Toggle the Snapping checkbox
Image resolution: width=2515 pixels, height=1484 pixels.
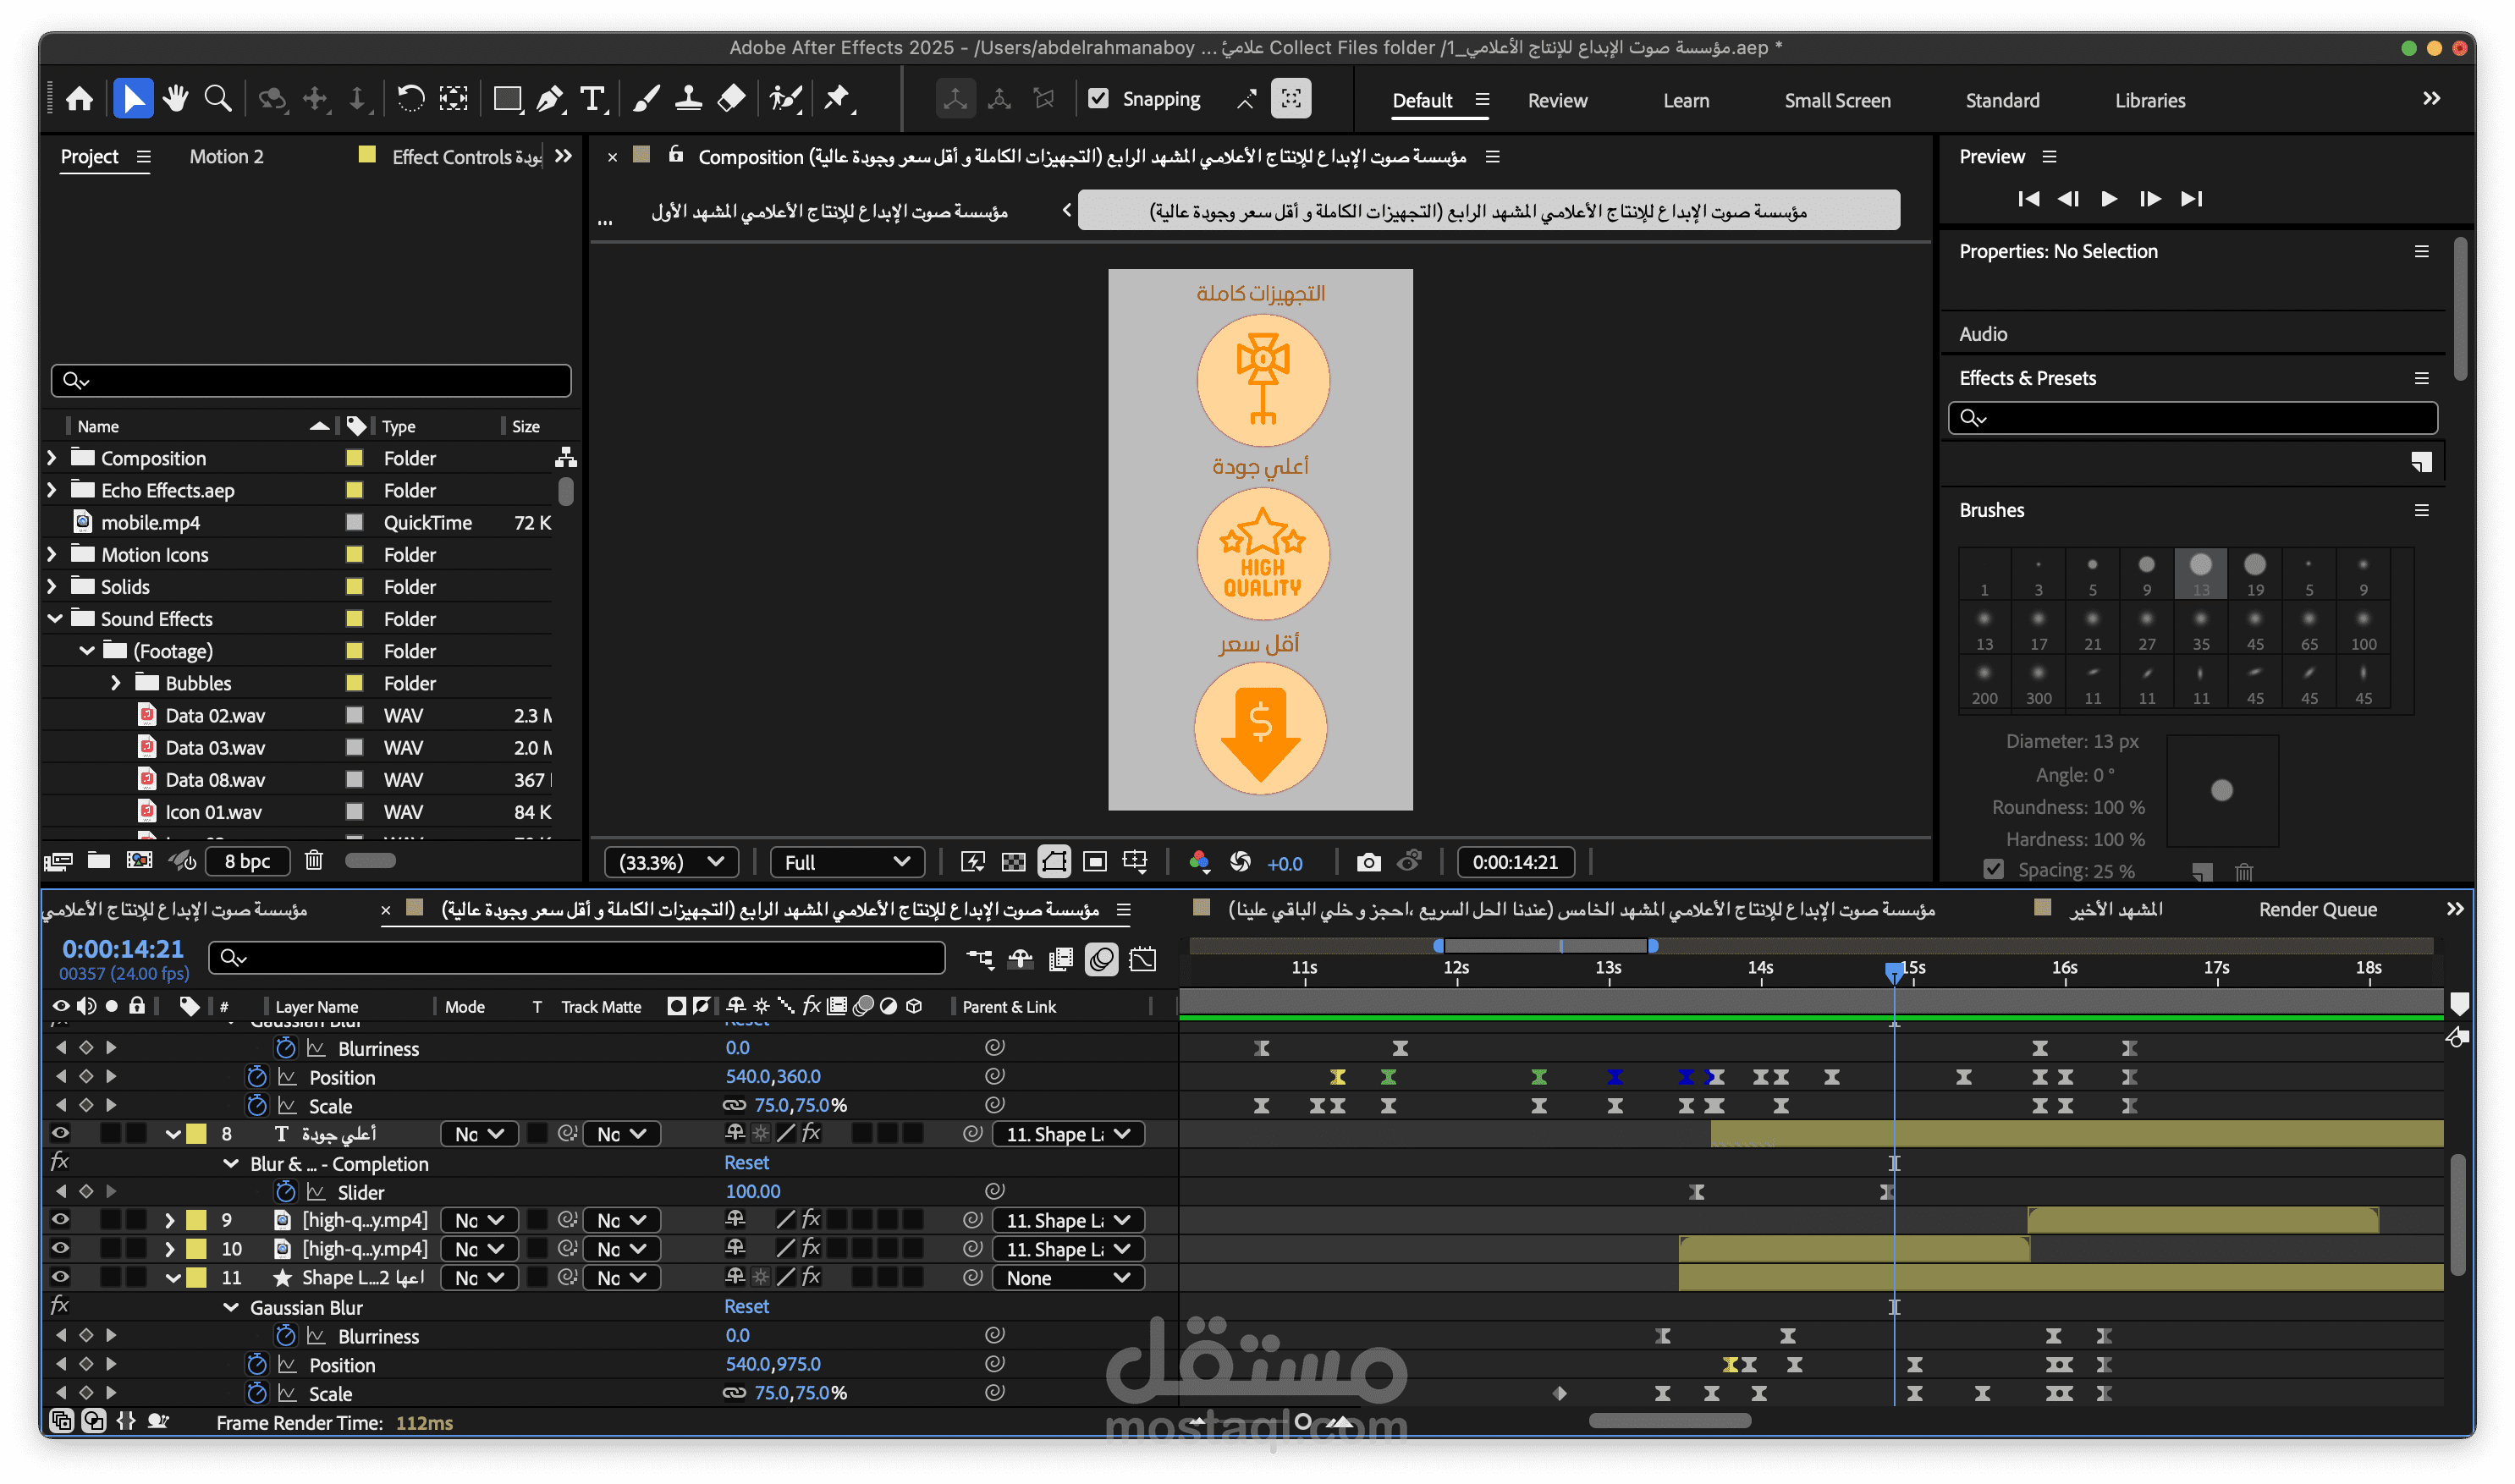point(1099,99)
